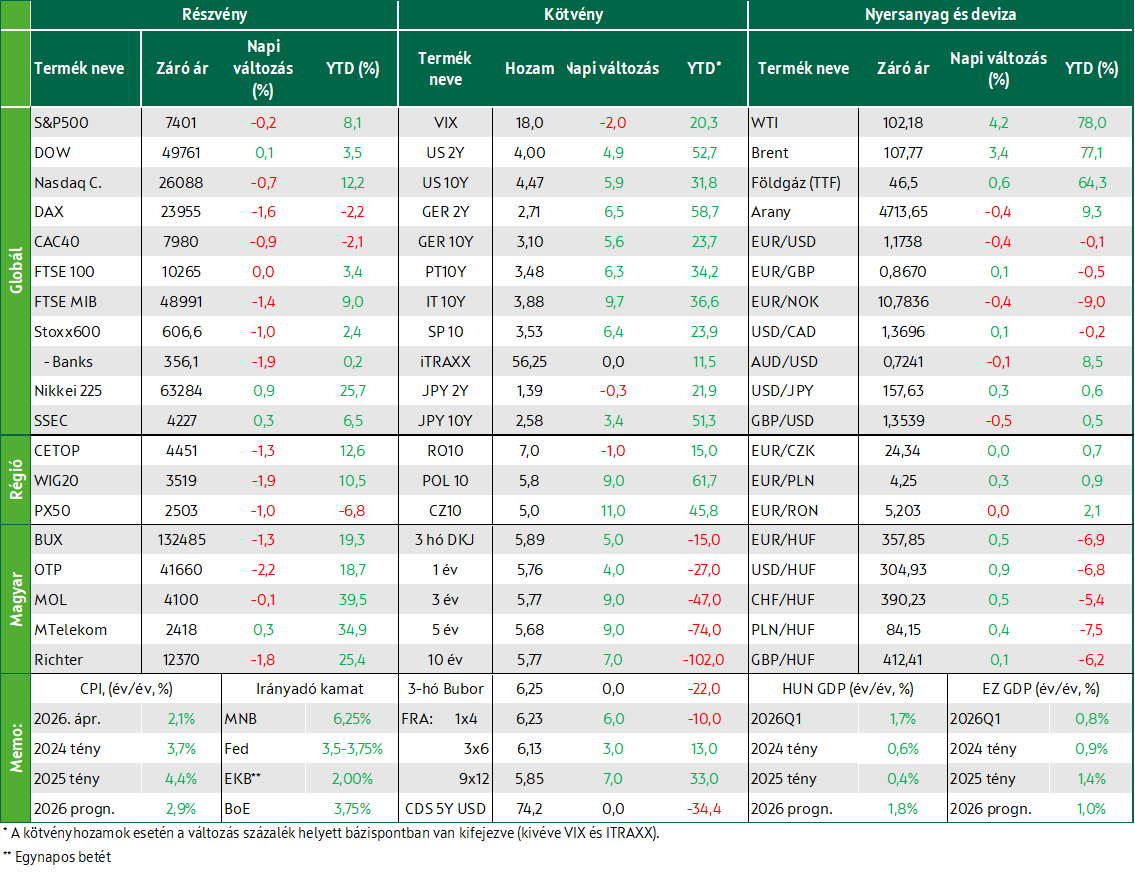The image size is (1135, 872).
Task: Click the Régió side label
Action: pyautogui.click(x=15, y=480)
